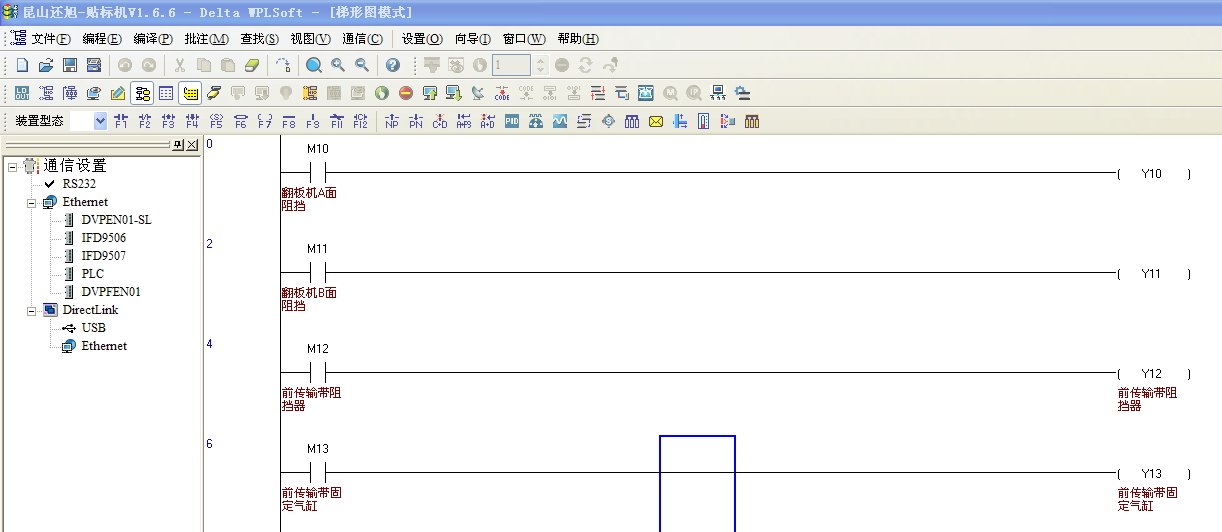Screen dimensions: 1222x532
Task: Click the M13 contact on rung 6
Action: click(x=318, y=472)
